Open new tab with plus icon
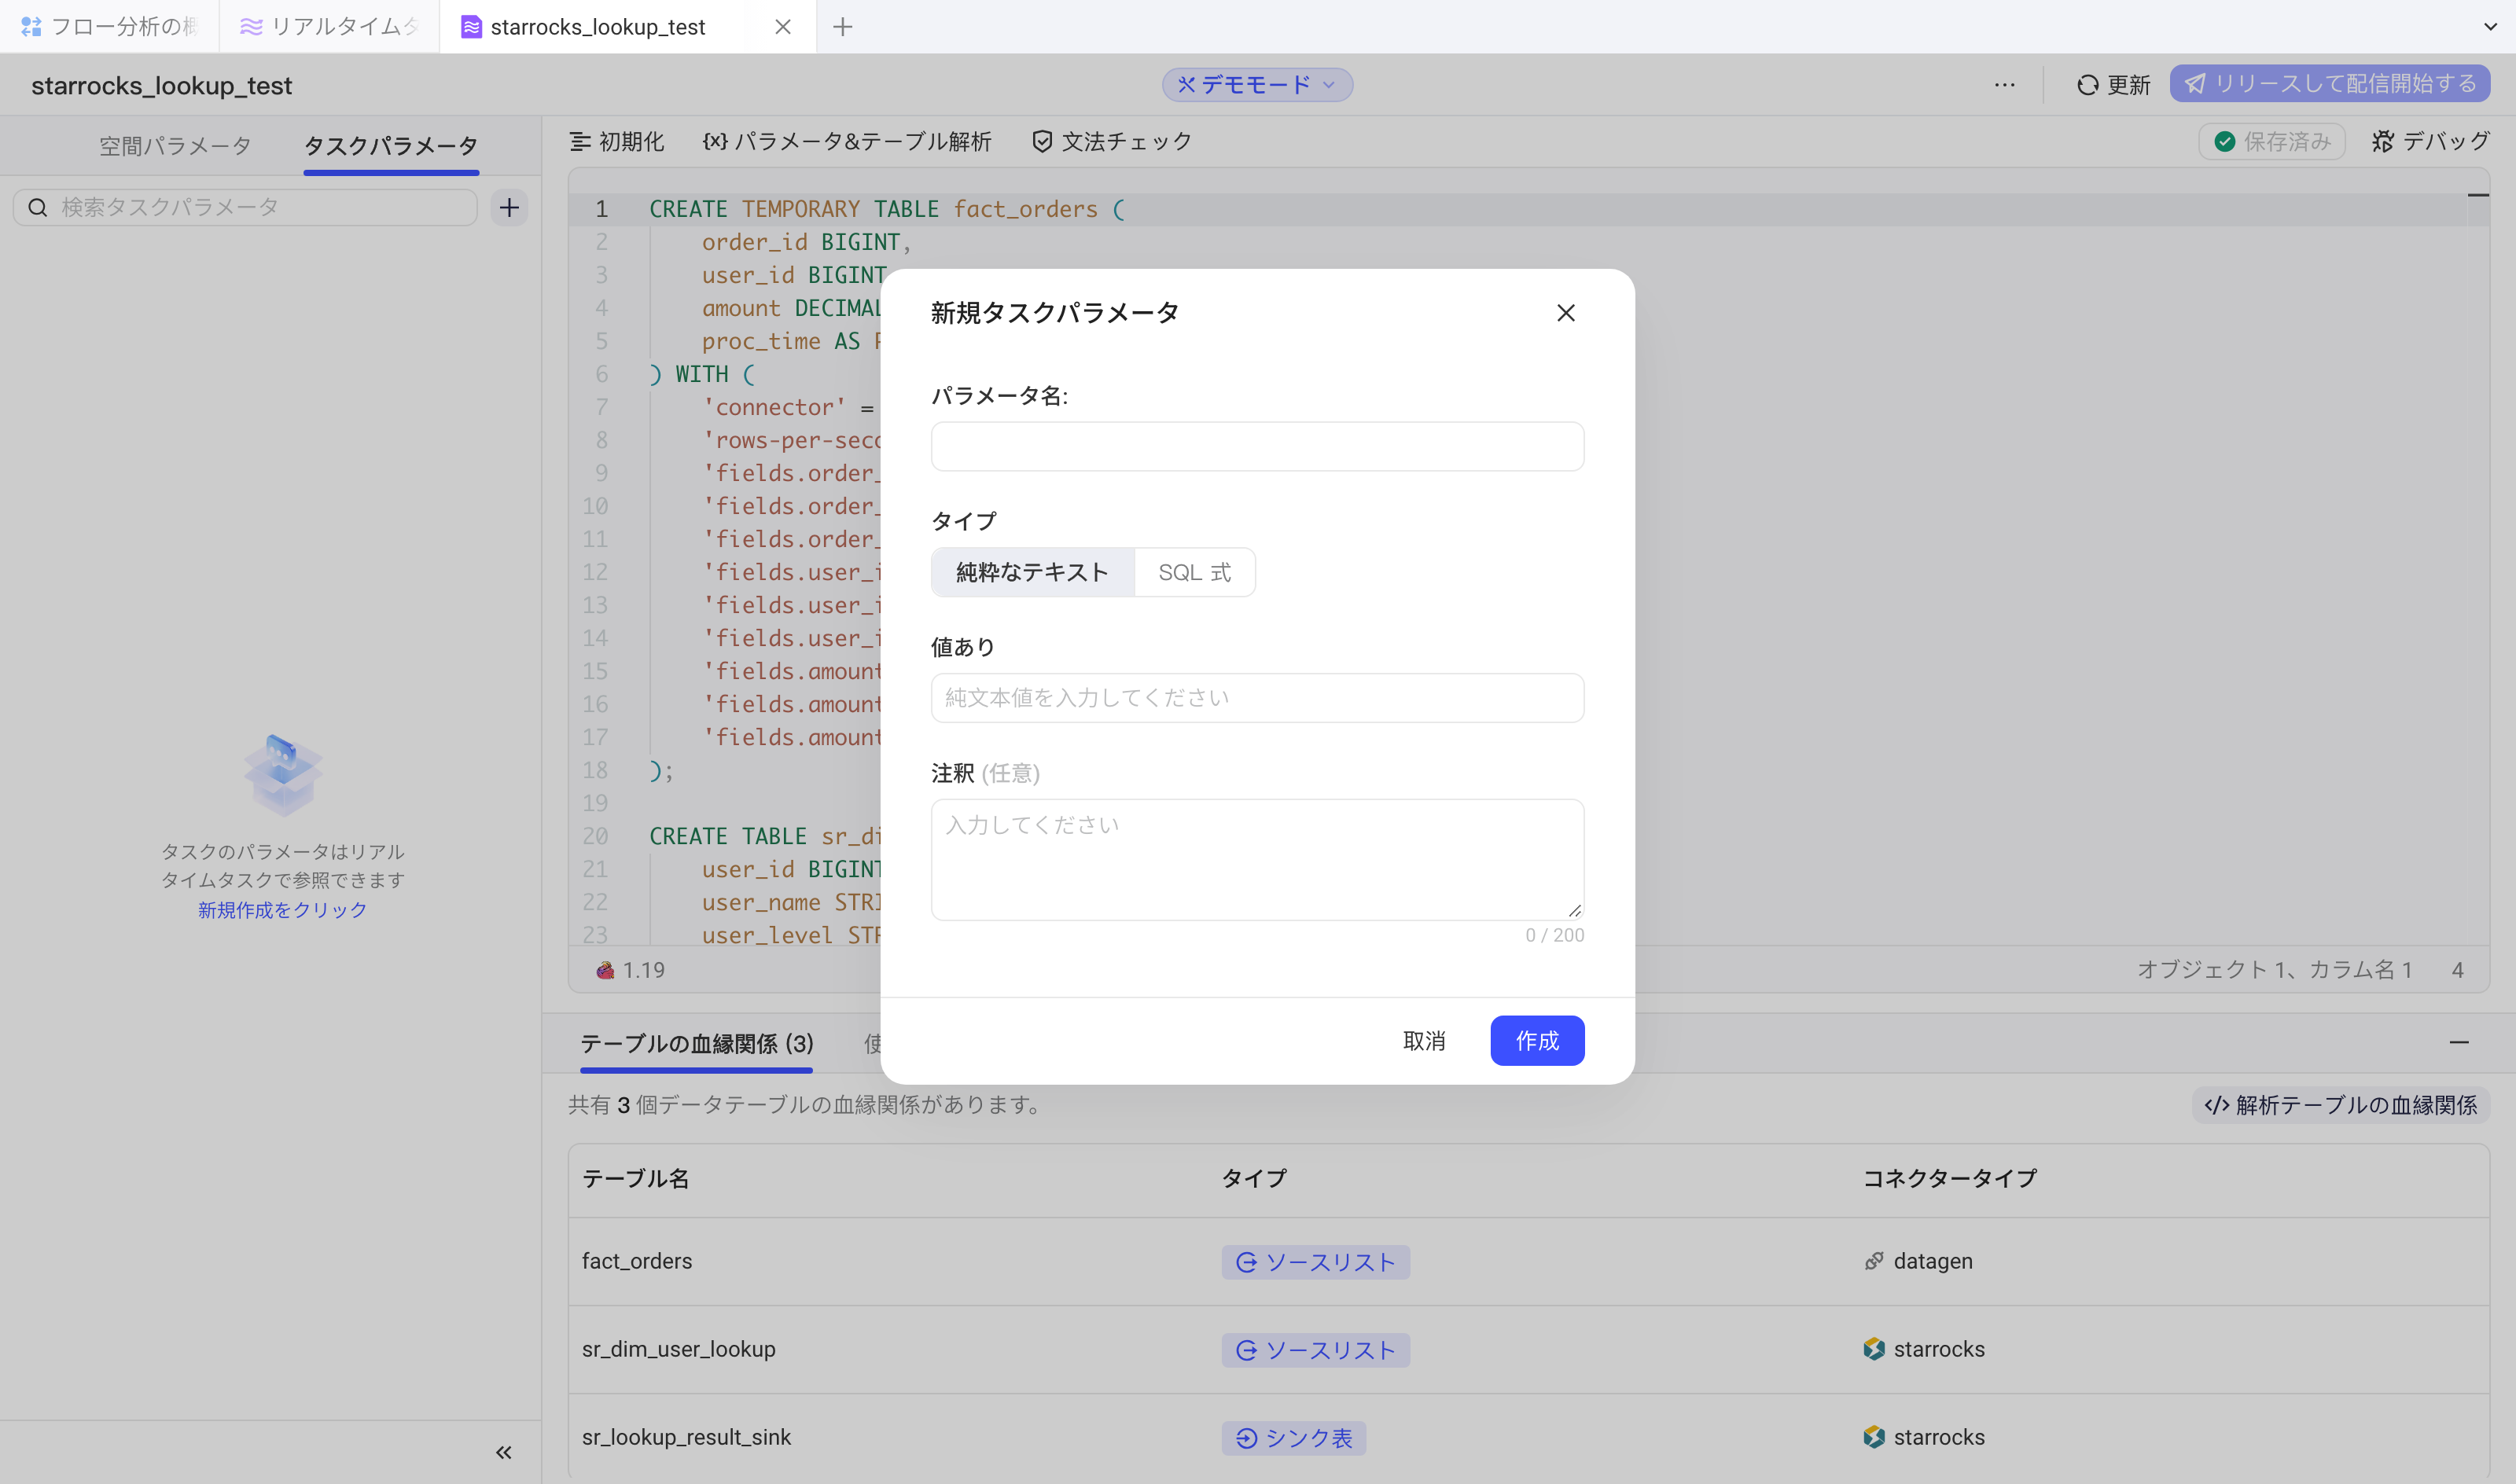The image size is (2516, 1484). pyautogui.click(x=843, y=27)
